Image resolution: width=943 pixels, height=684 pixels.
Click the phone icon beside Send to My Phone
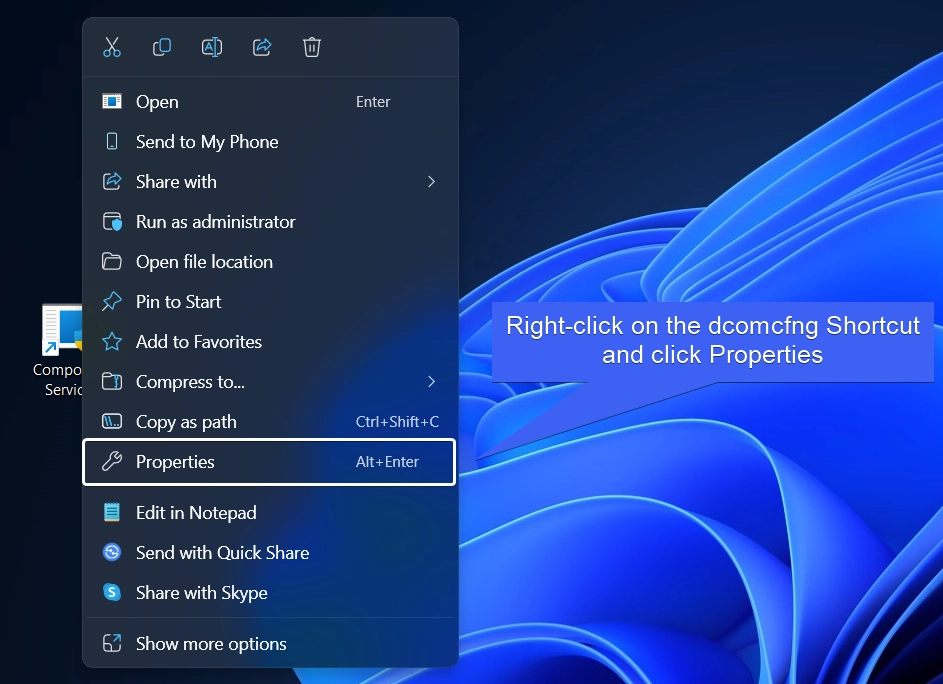point(112,141)
